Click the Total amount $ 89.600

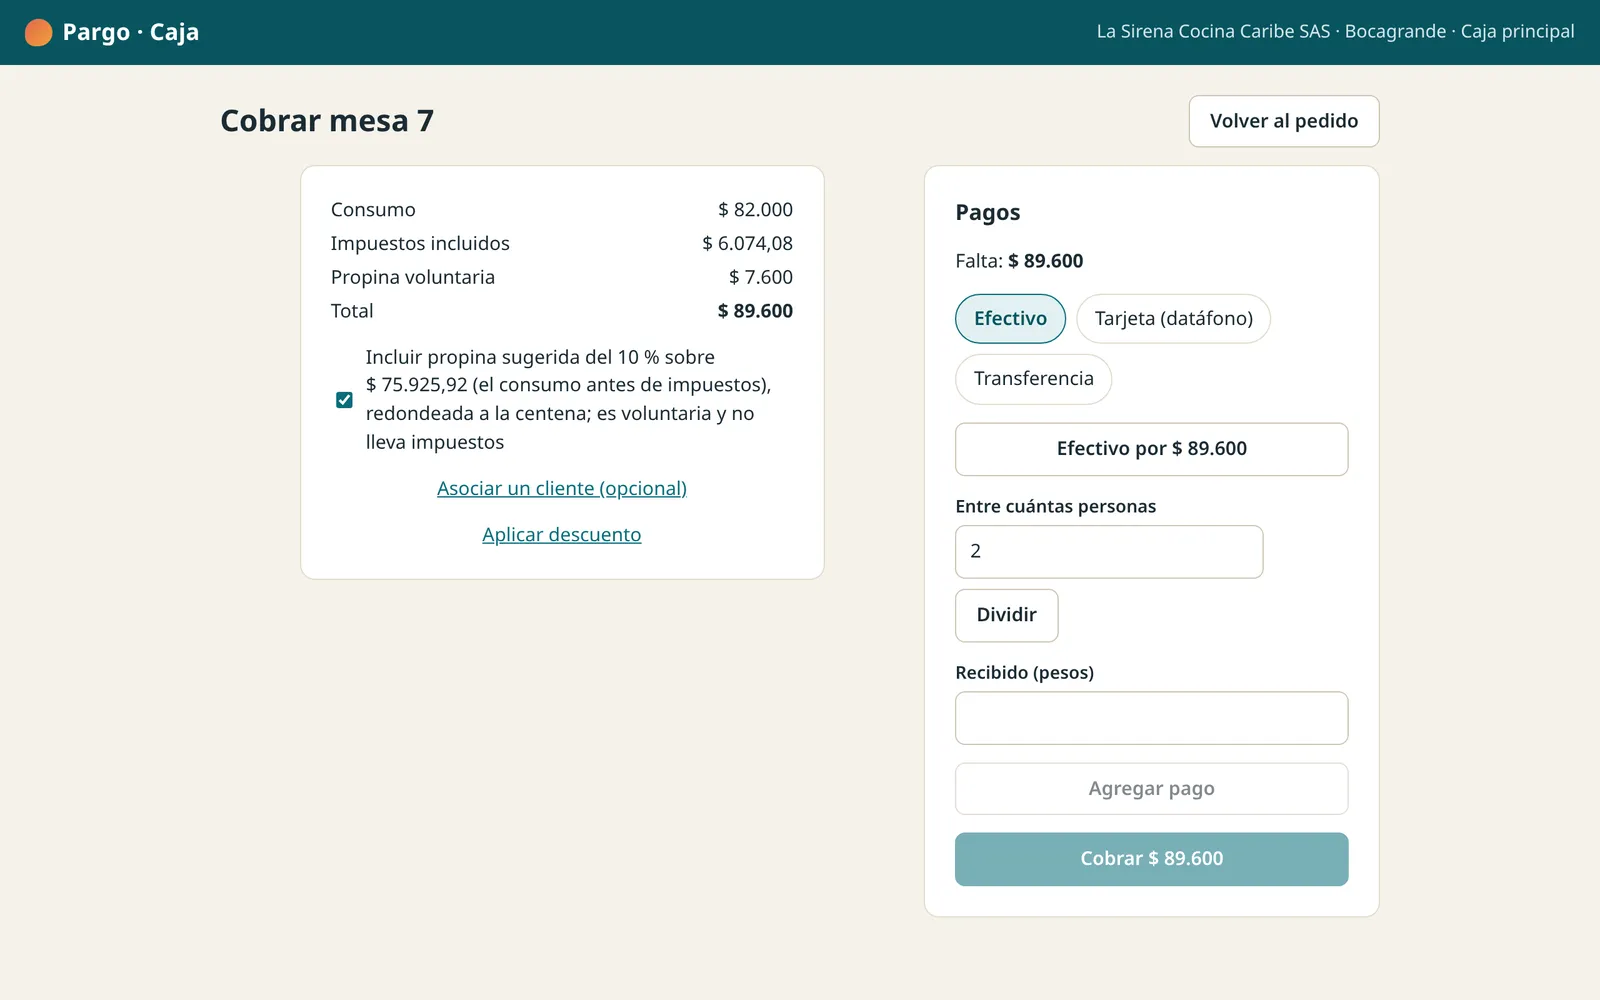(x=755, y=311)
